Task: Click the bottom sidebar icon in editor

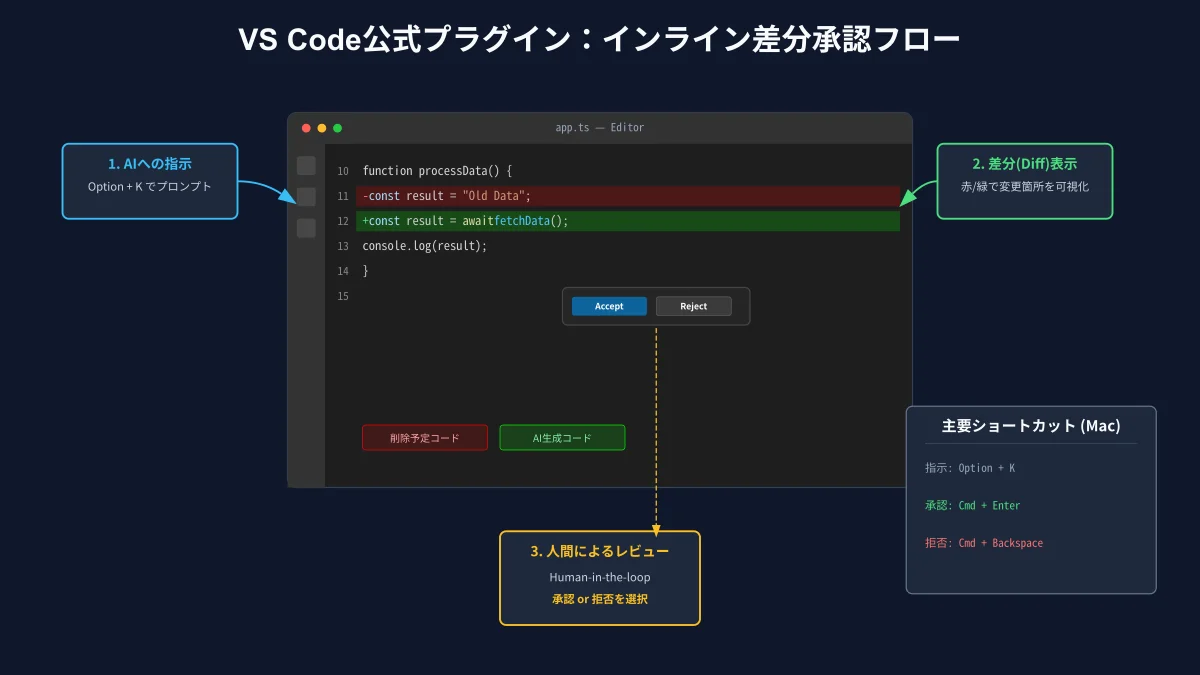Action: pyautogui.click(x=306, y=228)
